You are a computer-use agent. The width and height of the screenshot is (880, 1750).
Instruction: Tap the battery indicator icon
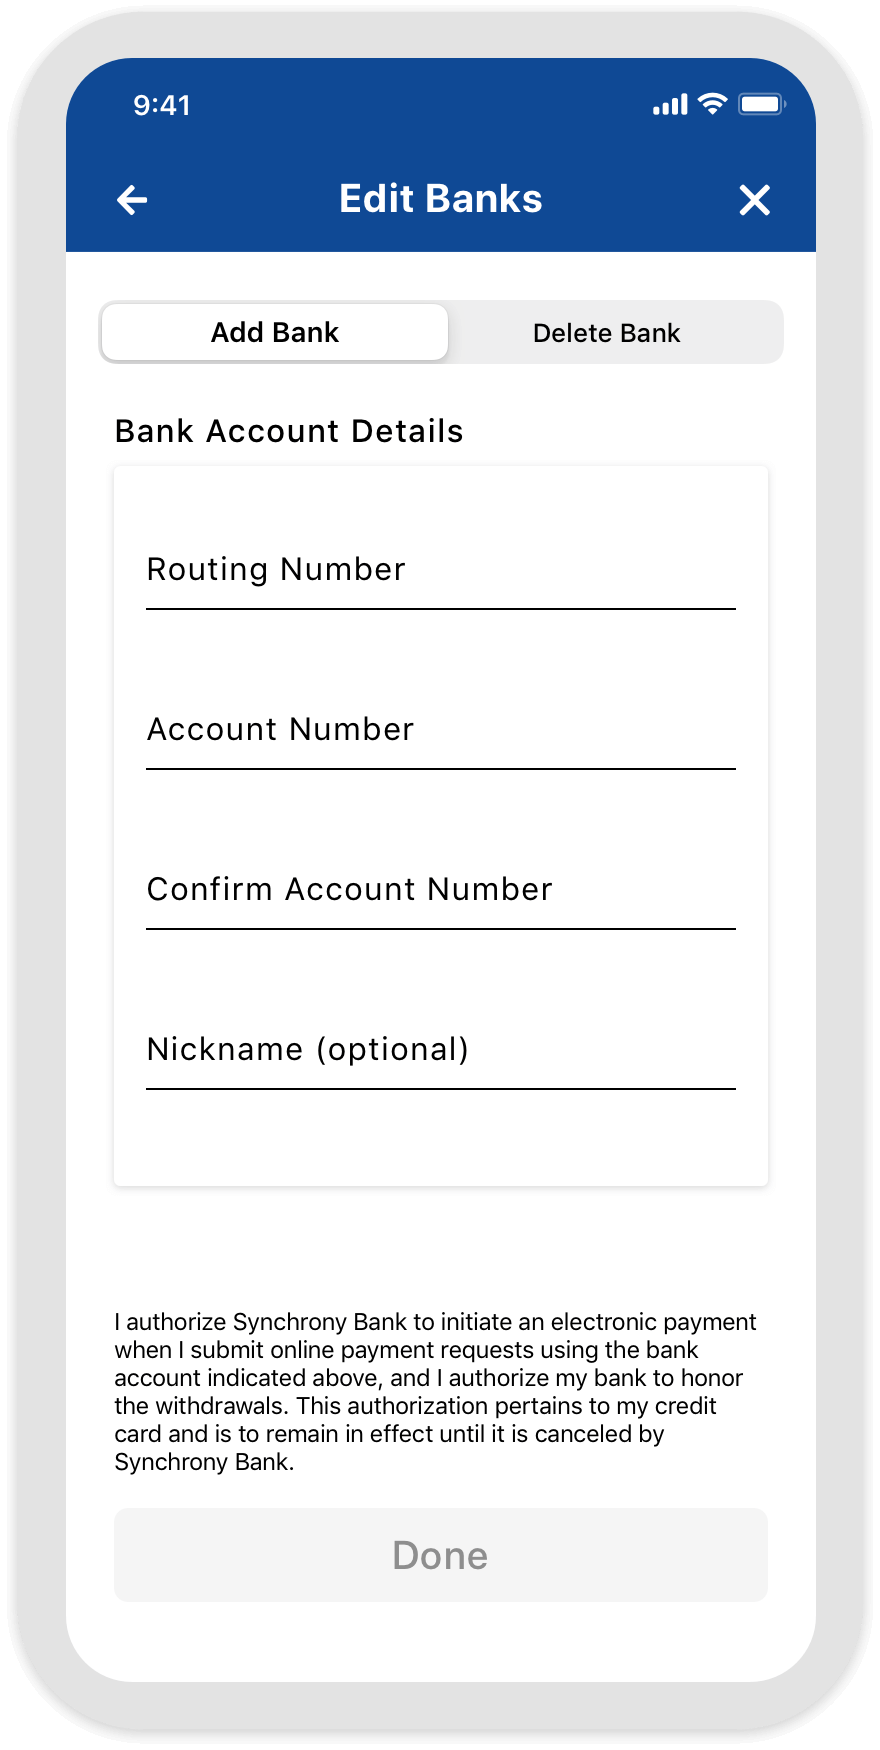[x=762, y=104]
